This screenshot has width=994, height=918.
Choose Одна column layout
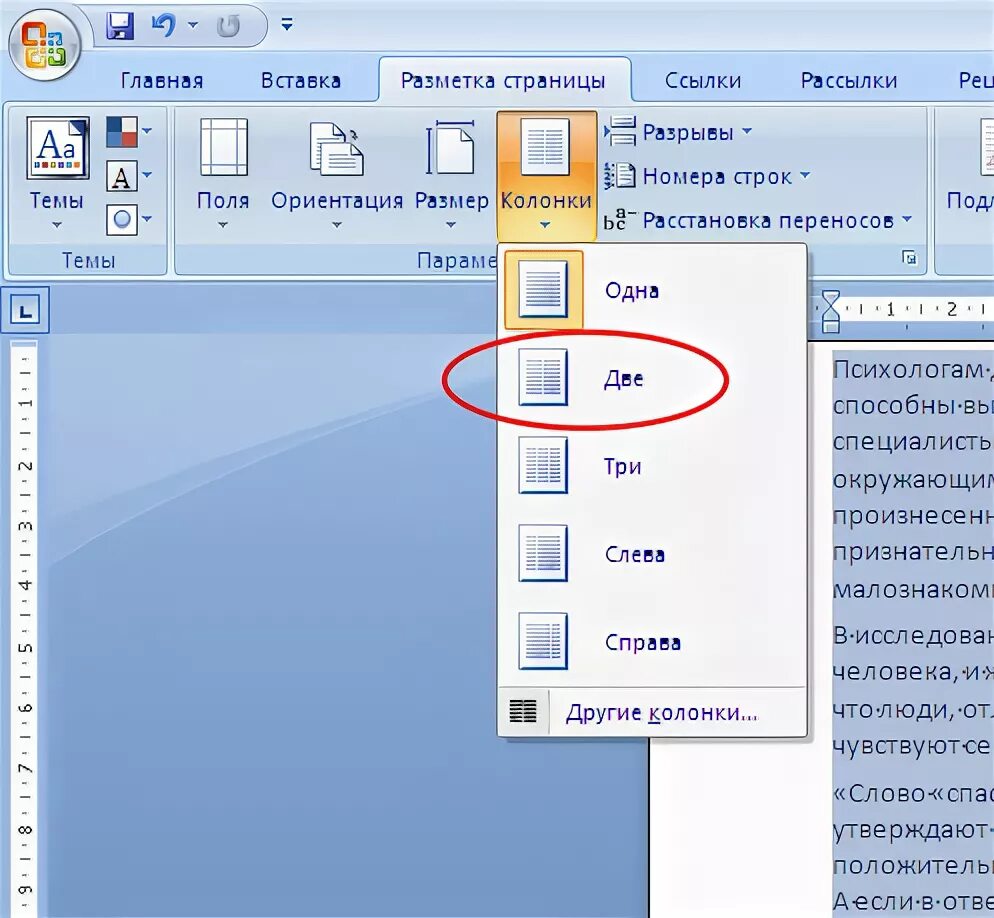tap(652, 290)
